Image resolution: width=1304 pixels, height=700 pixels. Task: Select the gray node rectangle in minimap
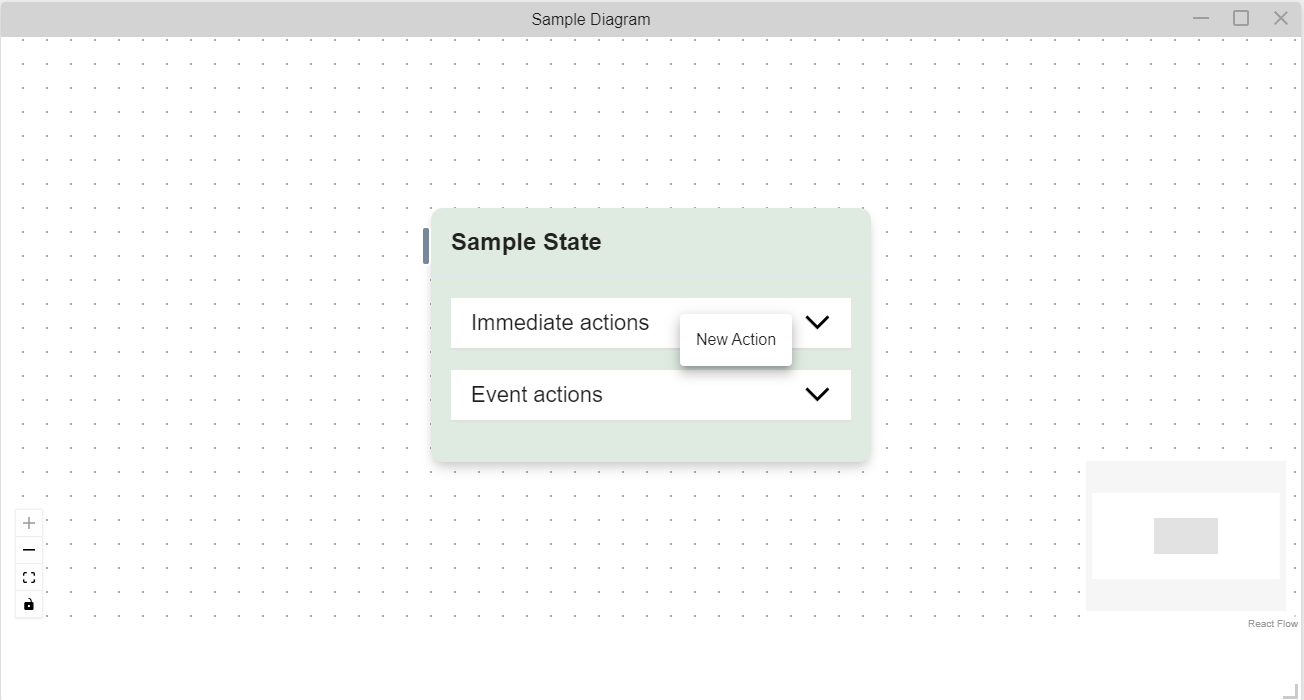[1186, 536]
